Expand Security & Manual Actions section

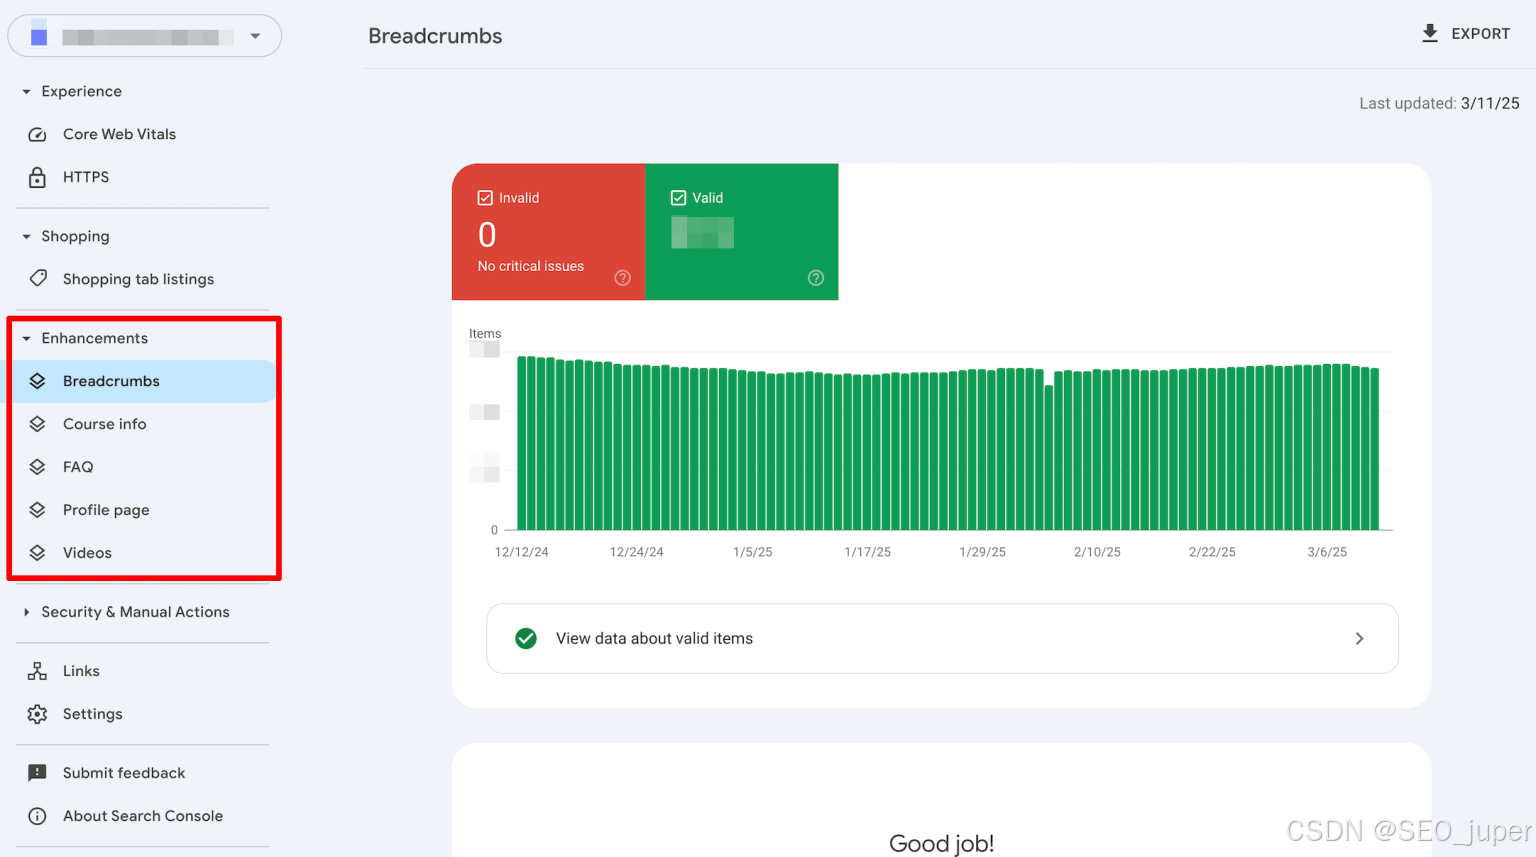pos(27,612)
